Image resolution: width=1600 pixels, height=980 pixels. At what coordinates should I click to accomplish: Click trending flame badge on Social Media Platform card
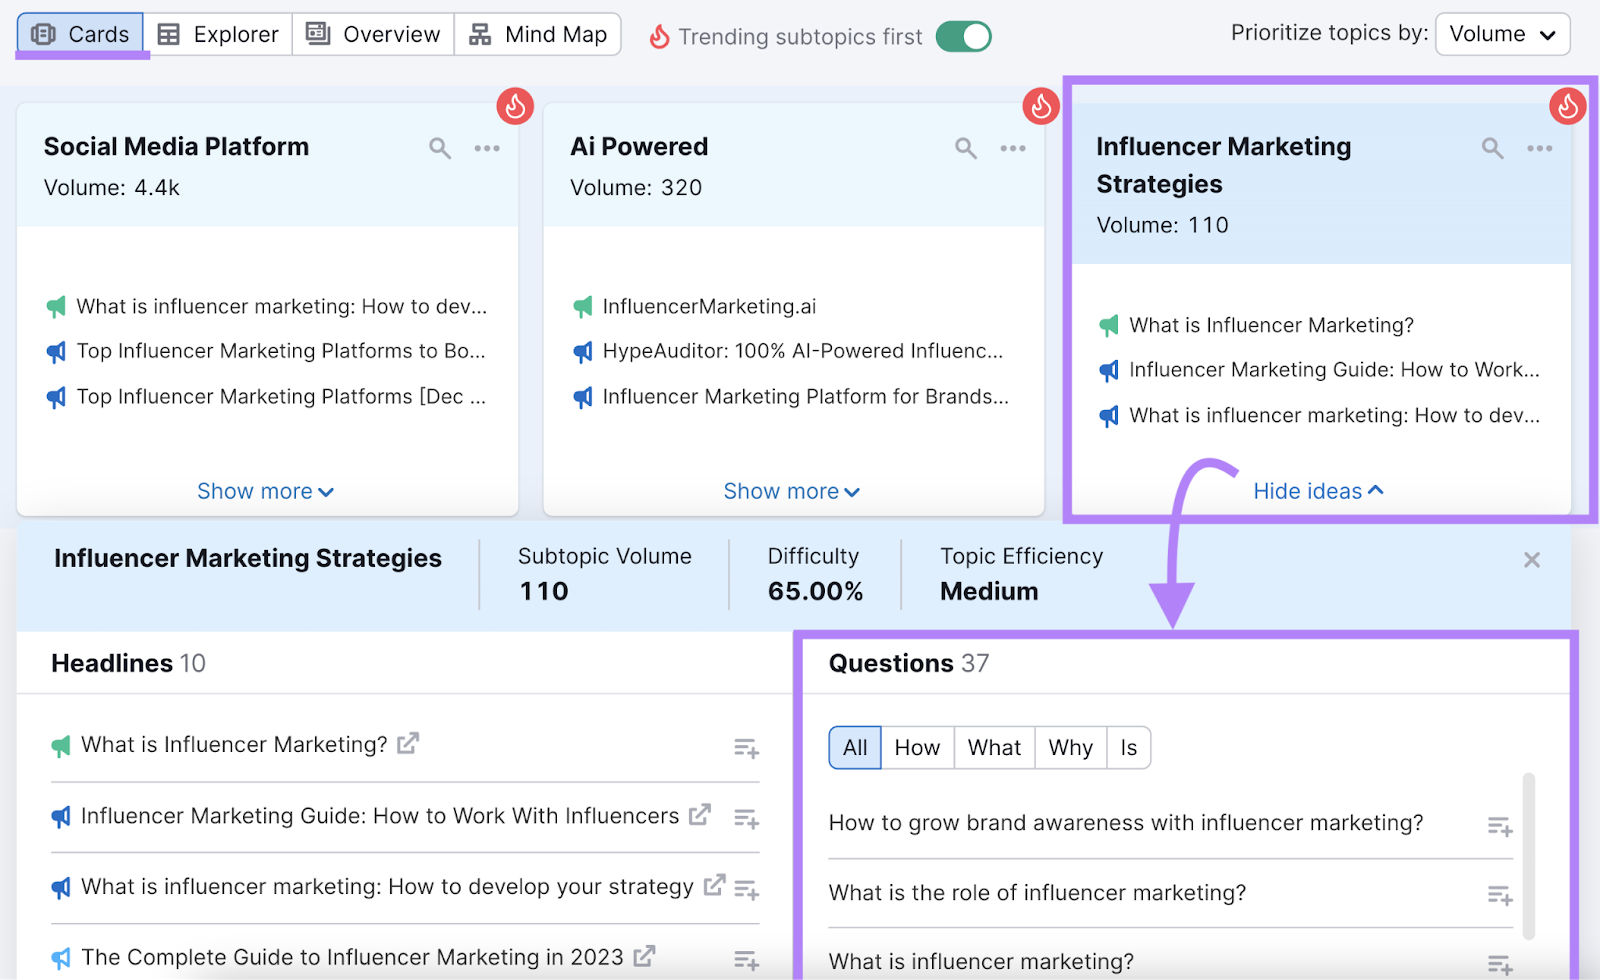(x=515, y=105)
